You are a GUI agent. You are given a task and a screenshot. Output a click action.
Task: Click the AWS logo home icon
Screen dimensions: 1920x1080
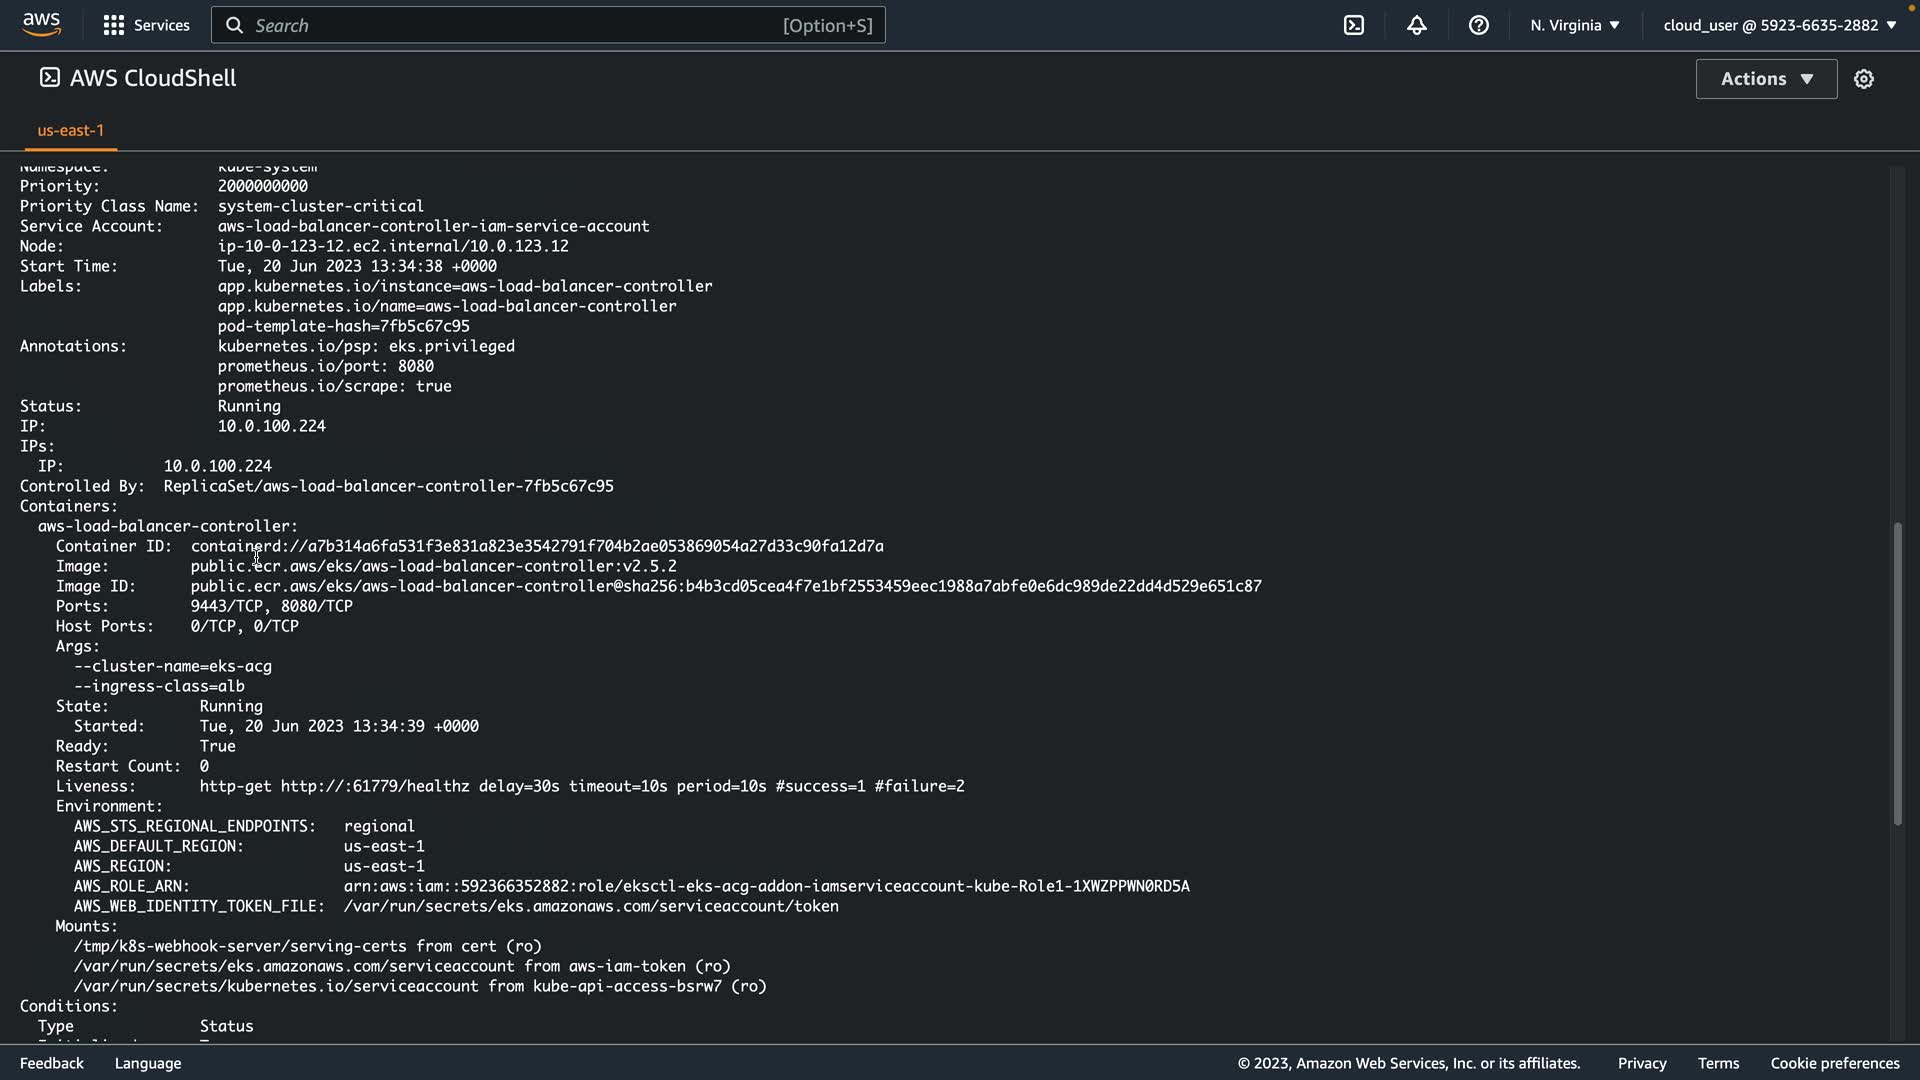[42, 24]
